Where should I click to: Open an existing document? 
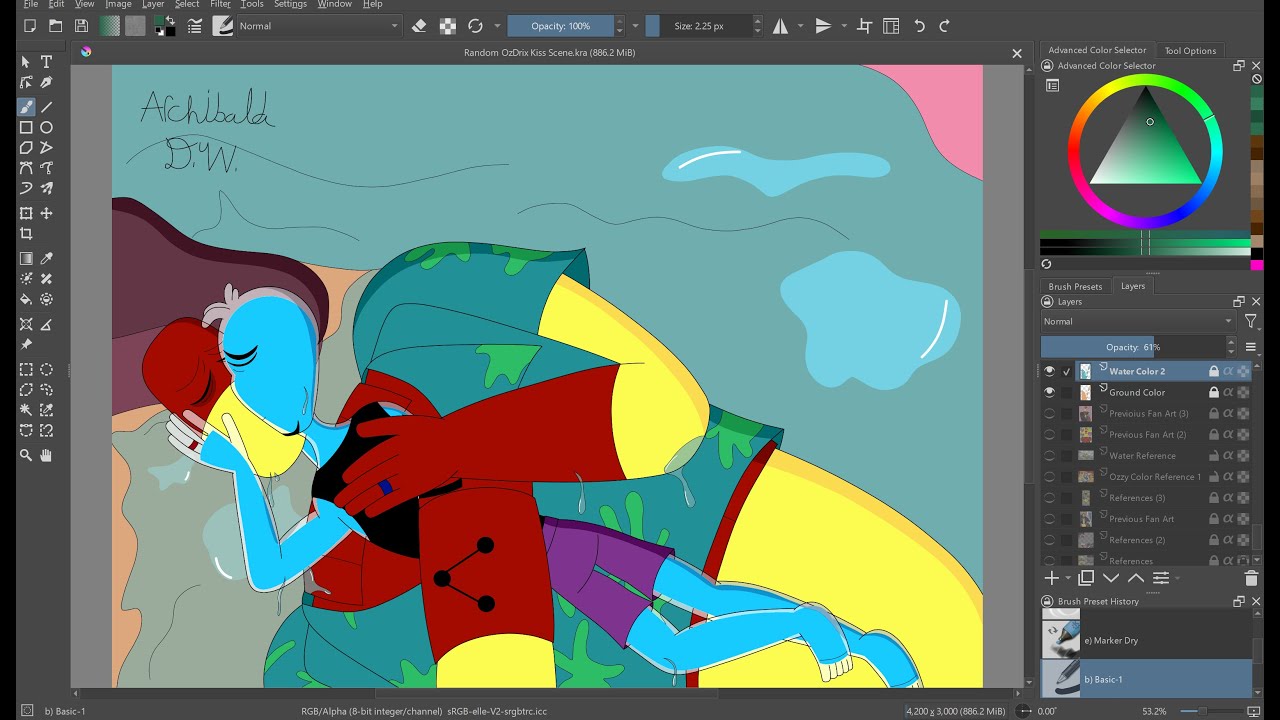pyautogui.click(x=56, y=26)
